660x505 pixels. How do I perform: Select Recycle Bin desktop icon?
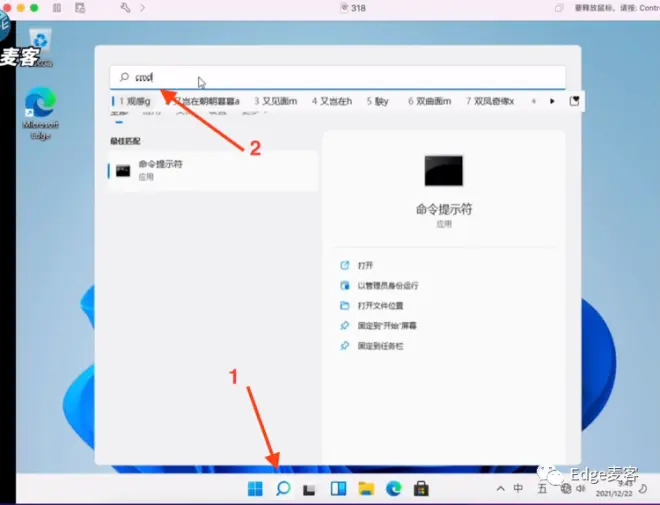click(40, 47)
